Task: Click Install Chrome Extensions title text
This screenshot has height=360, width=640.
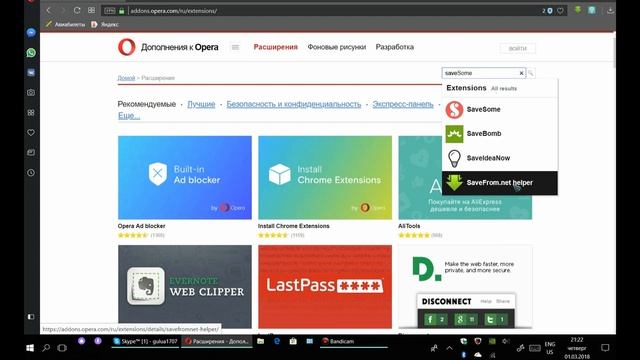Action: 293,226
